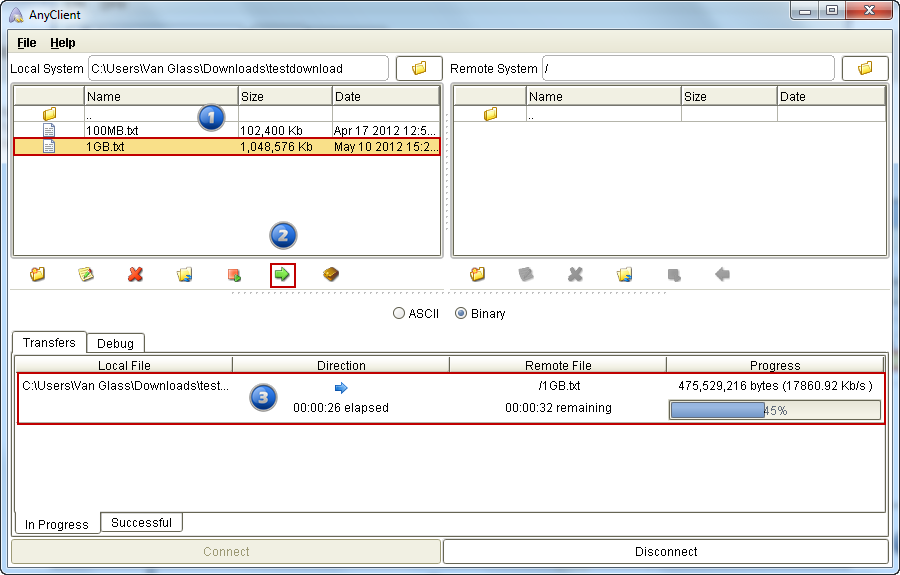Click the remote new folder icon
This screenshot has height=575, width=900.
(478, 274)
